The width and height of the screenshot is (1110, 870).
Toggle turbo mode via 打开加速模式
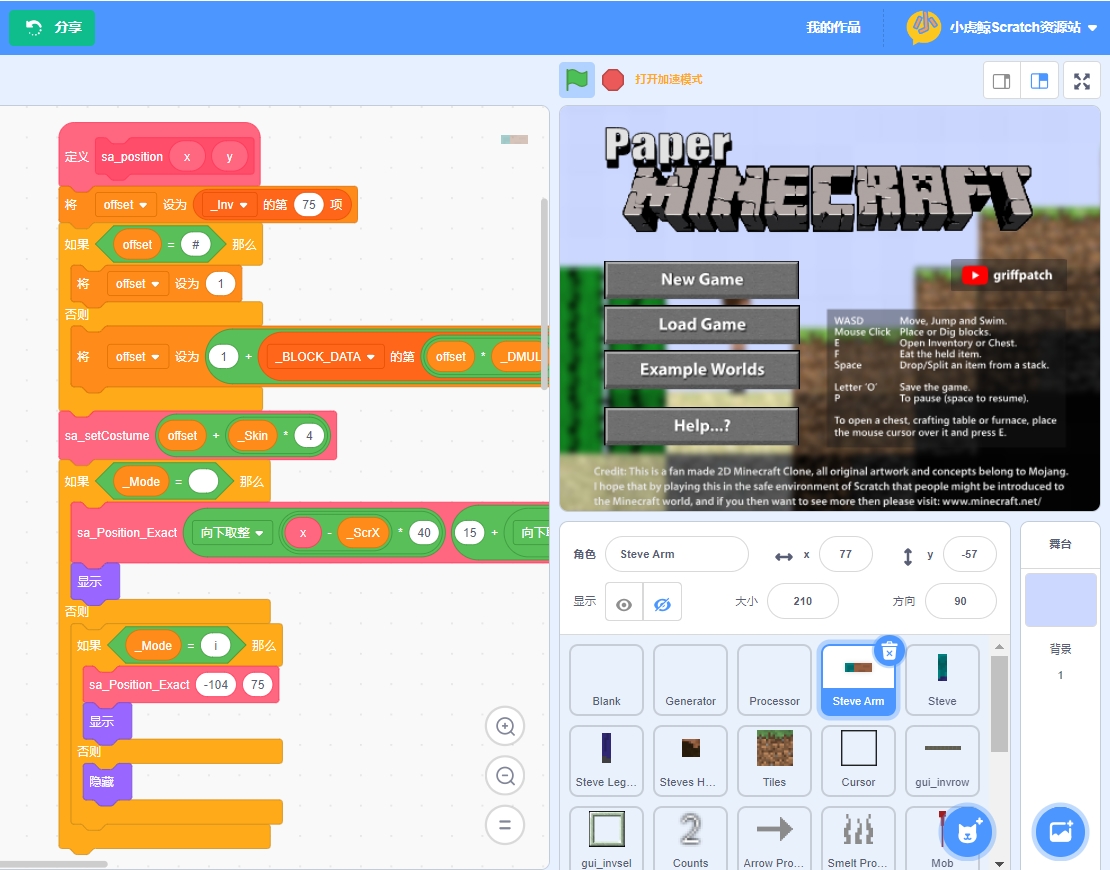[x=668, y=79]
